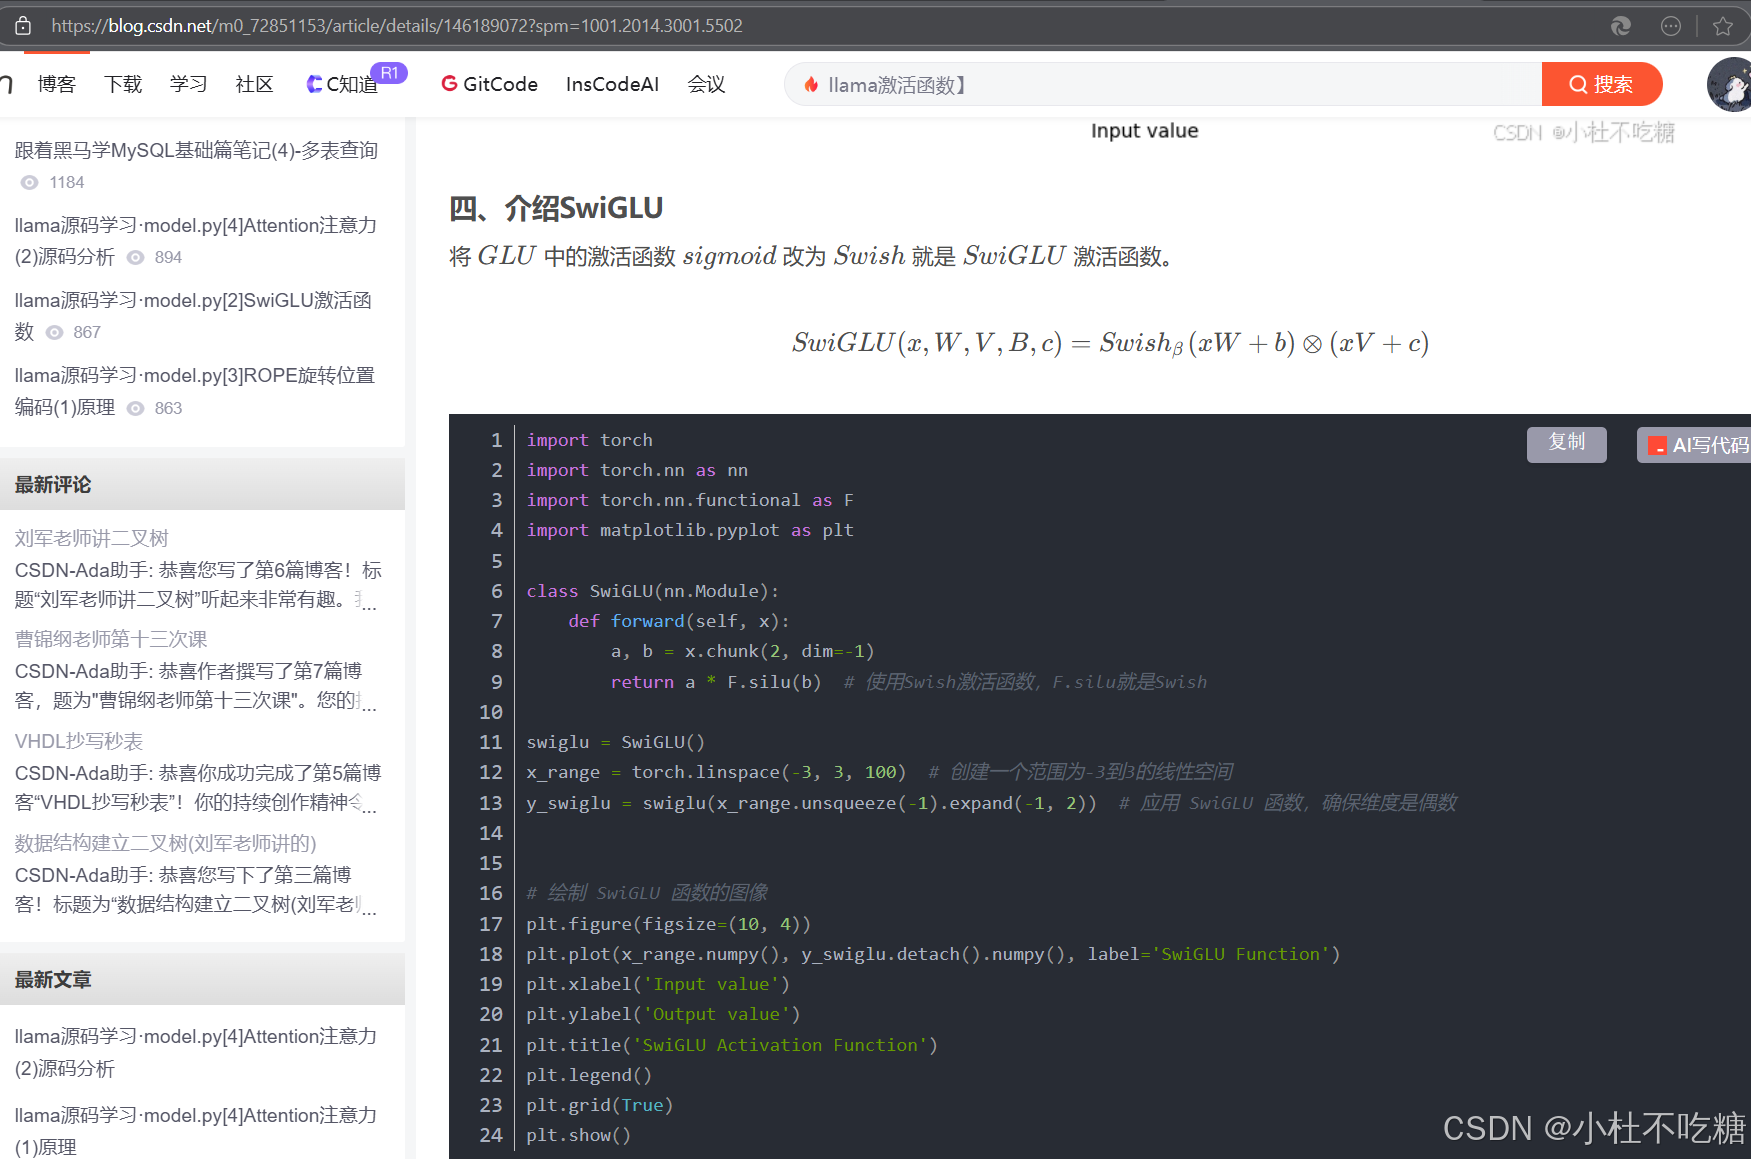
Task: Open the GitCode link
Action: tap(490, 84)
